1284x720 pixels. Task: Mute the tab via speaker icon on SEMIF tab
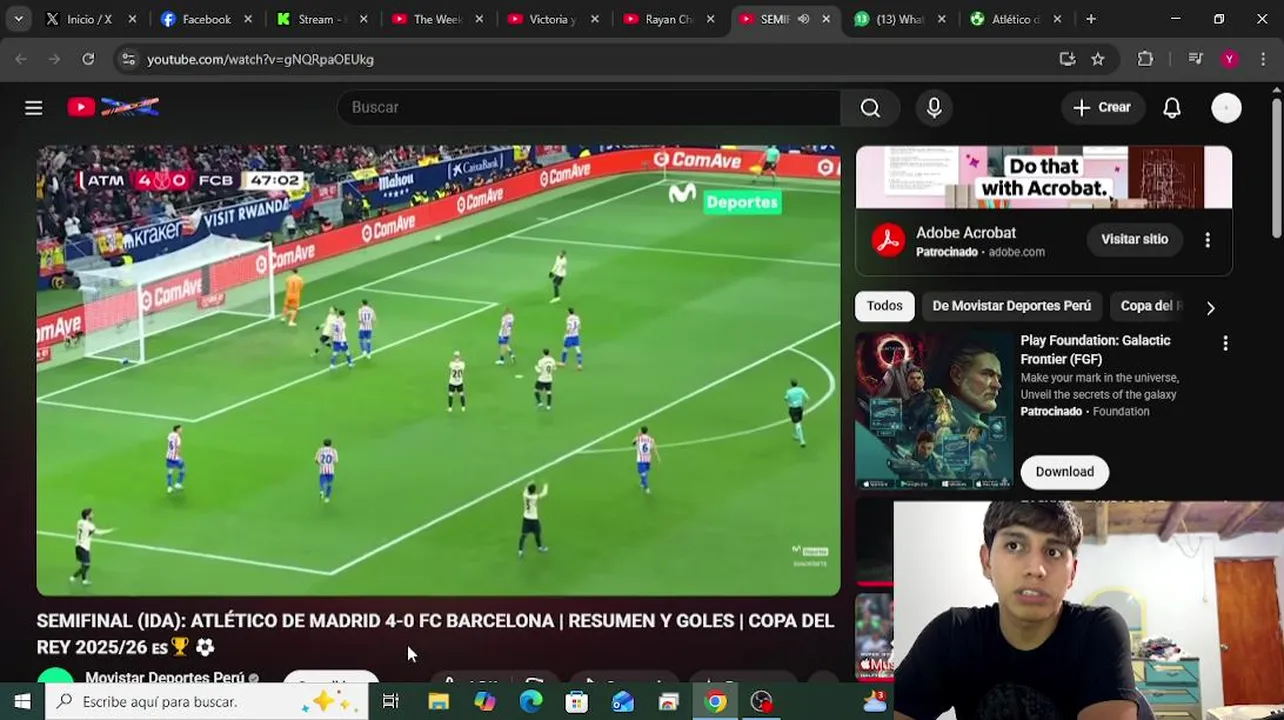click(803, 19)
